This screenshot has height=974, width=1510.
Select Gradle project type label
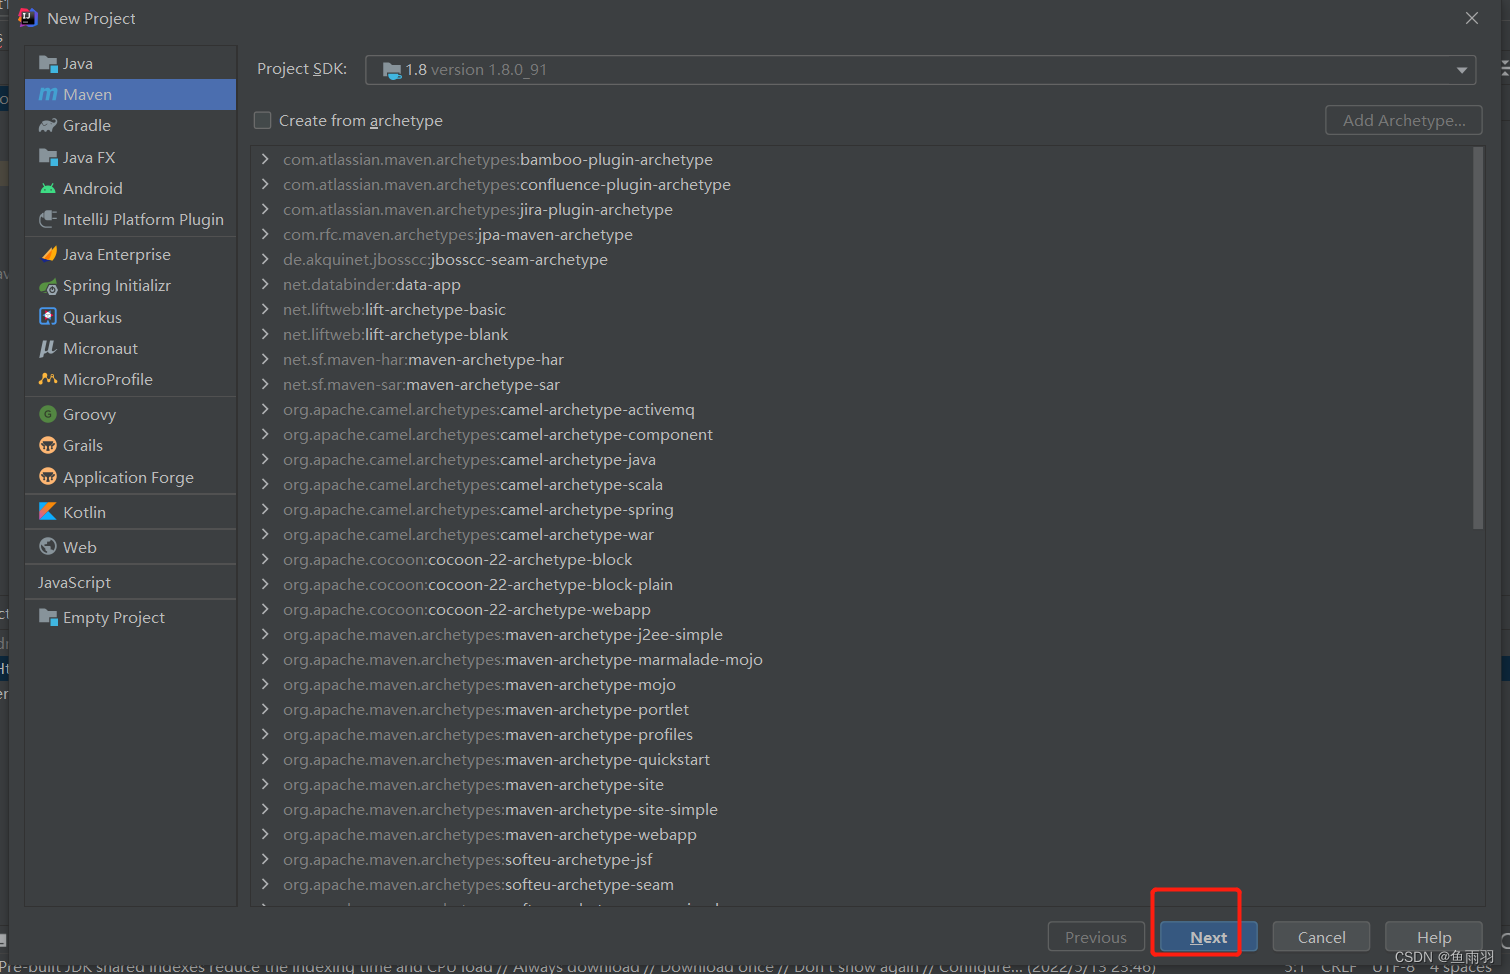click(x=87, y=125)
